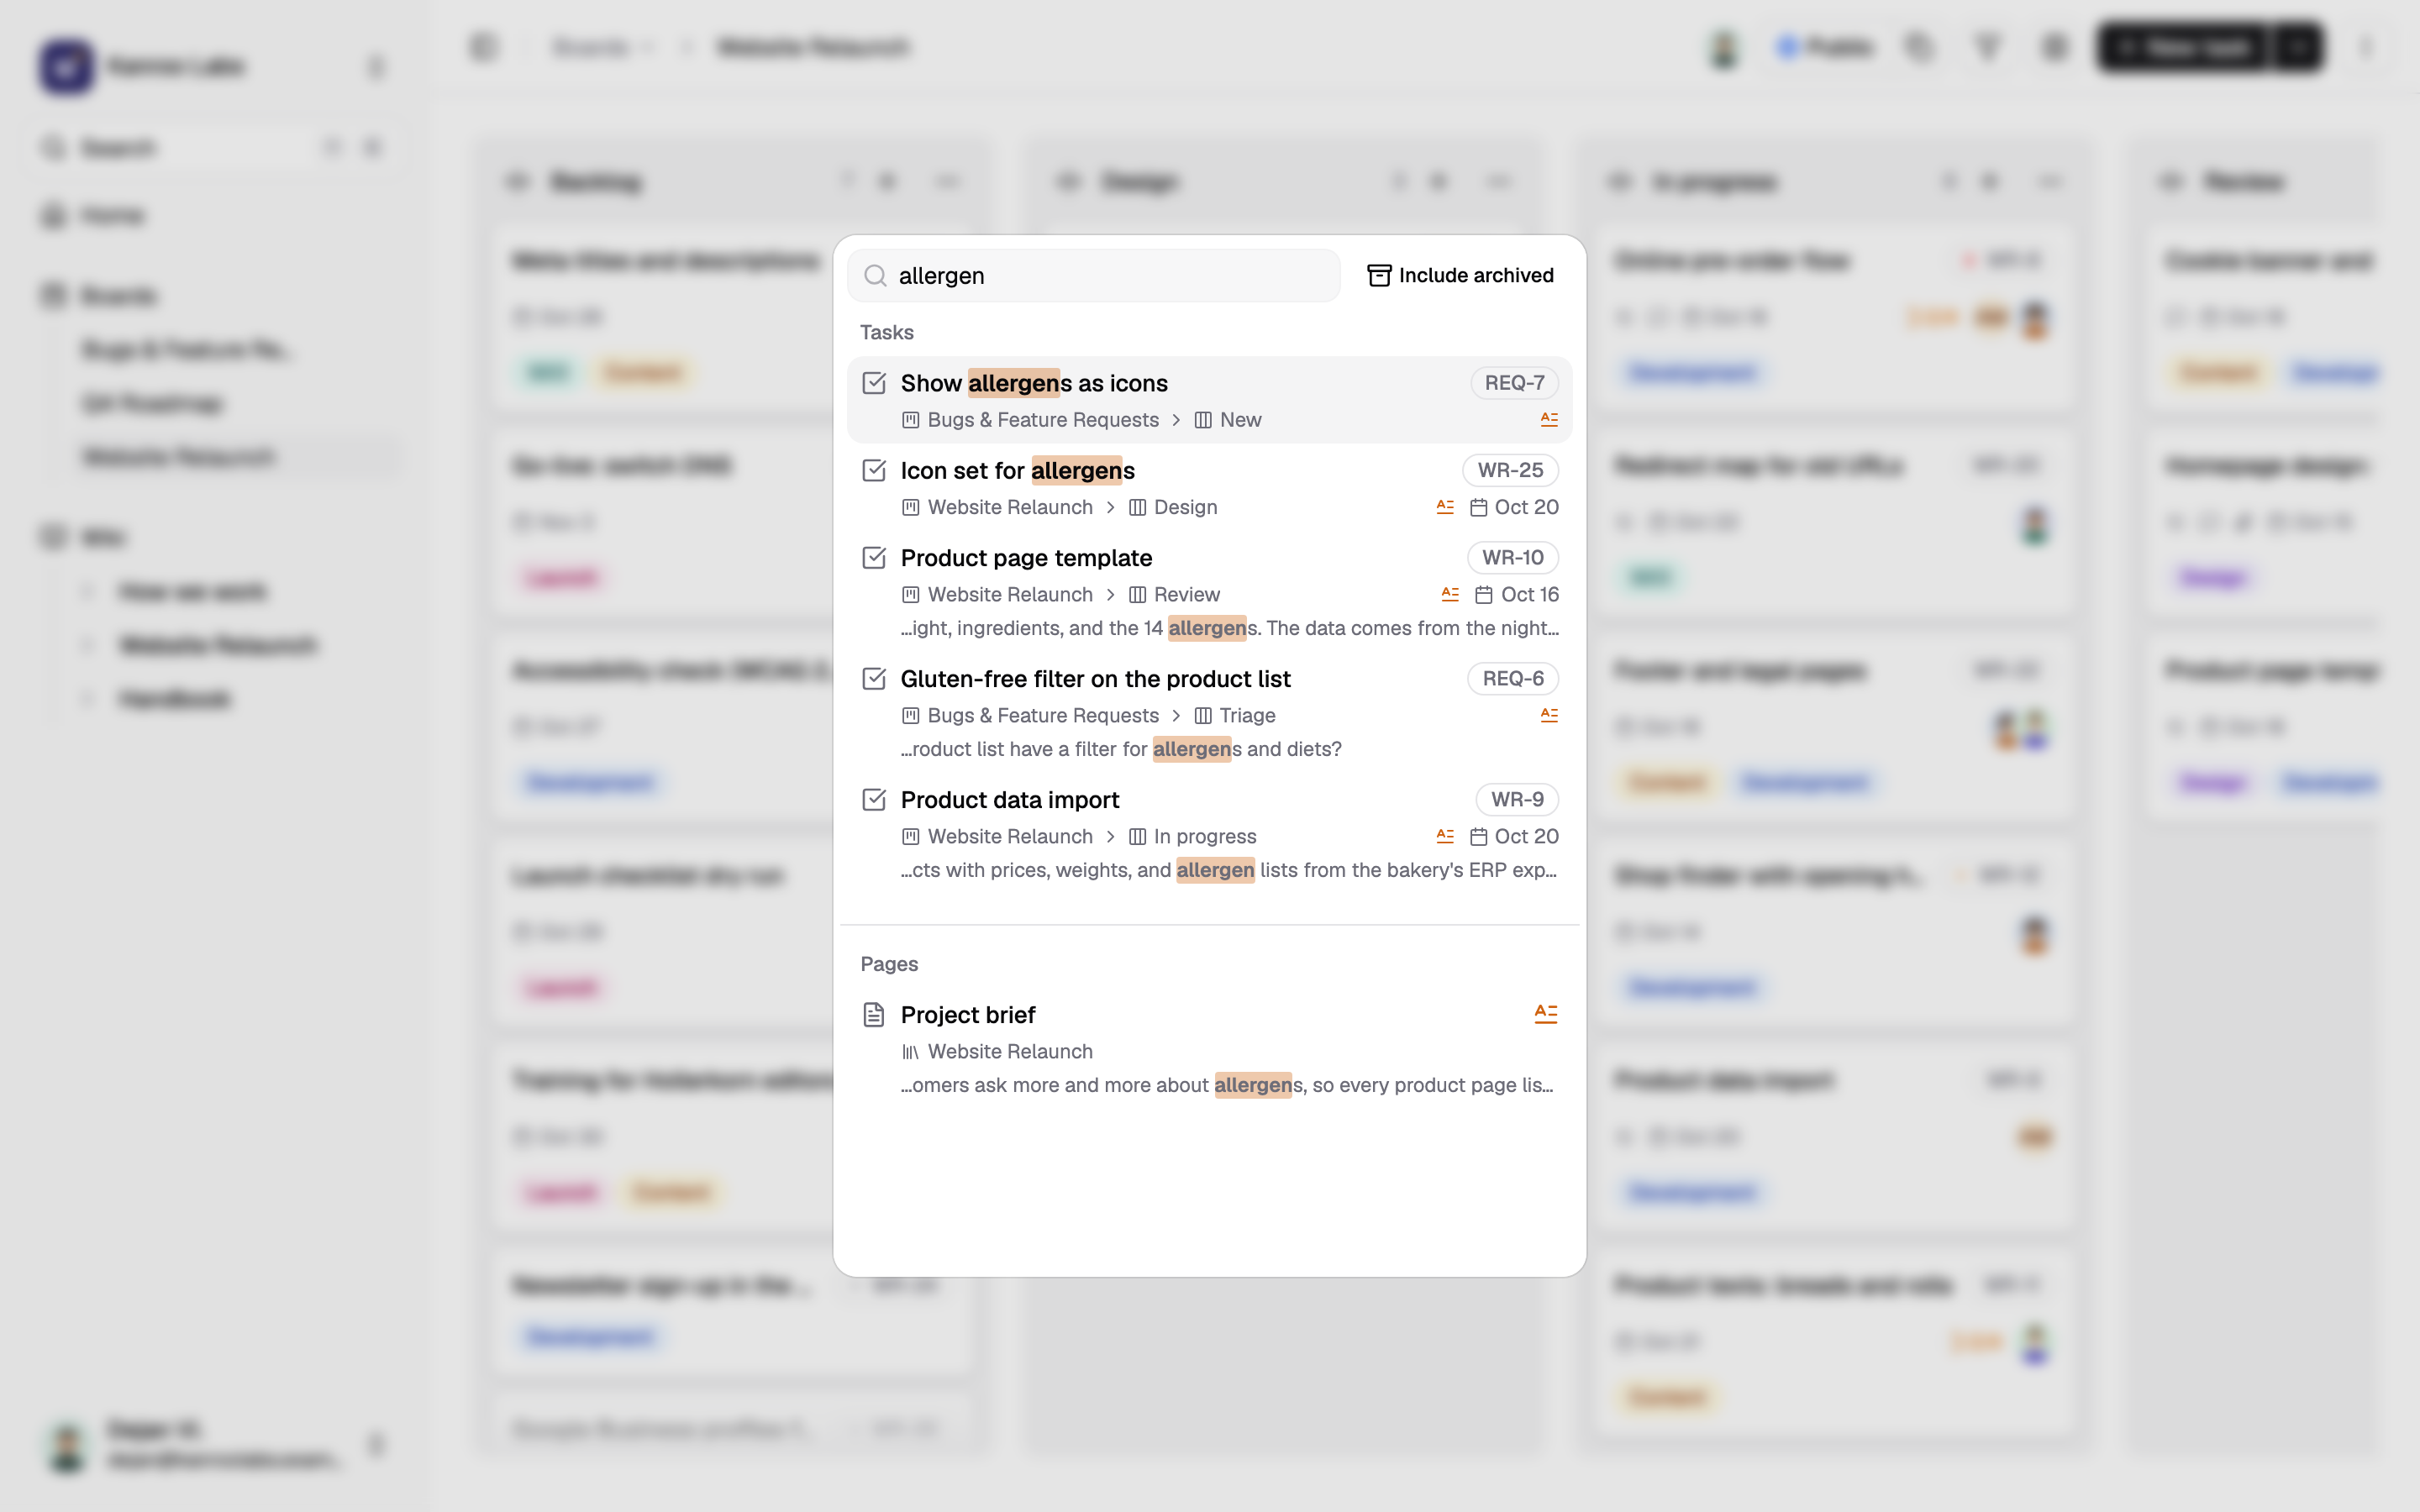Click task checkbox icon for Product data import
2420x1512 pixels.
tap(874, 799)
